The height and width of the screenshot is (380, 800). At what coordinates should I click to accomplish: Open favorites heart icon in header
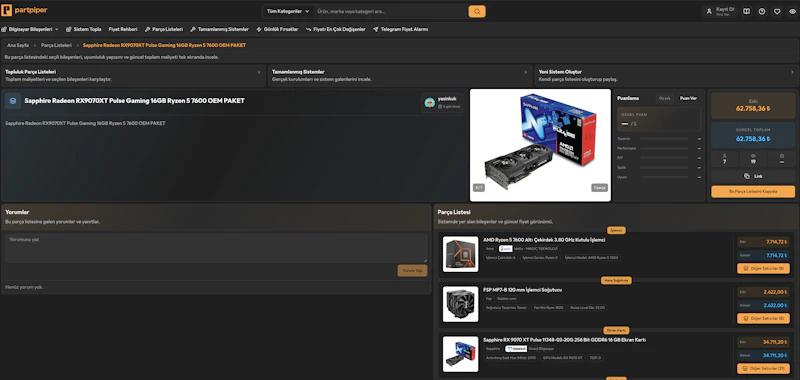click(x=777, y=11)
